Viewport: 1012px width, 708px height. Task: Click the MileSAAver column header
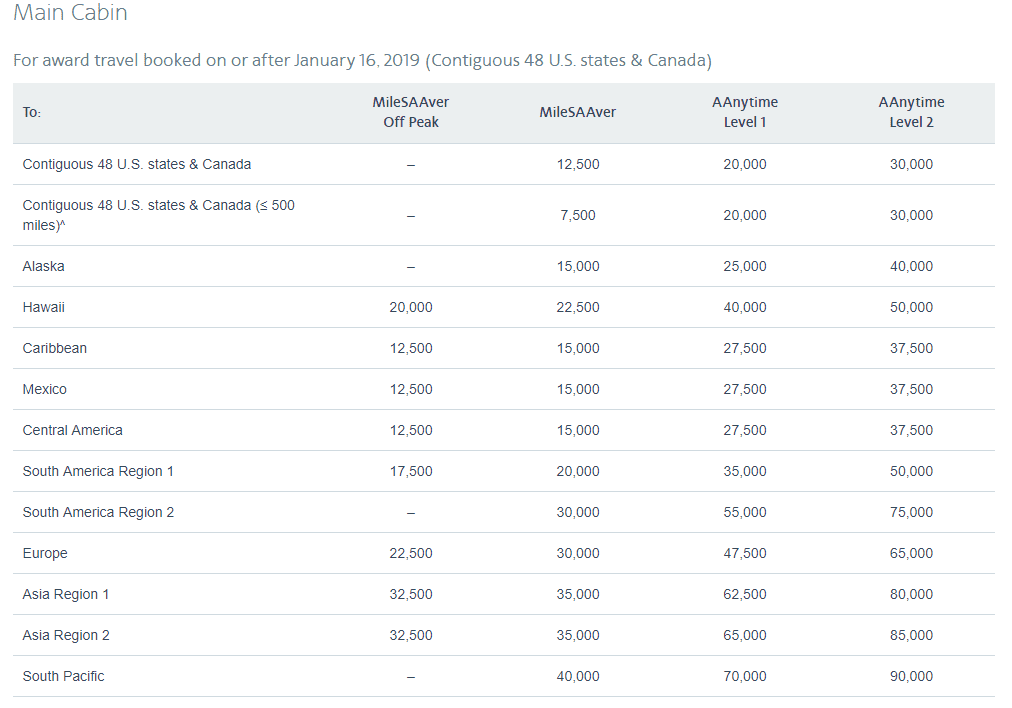coord(577,112)
